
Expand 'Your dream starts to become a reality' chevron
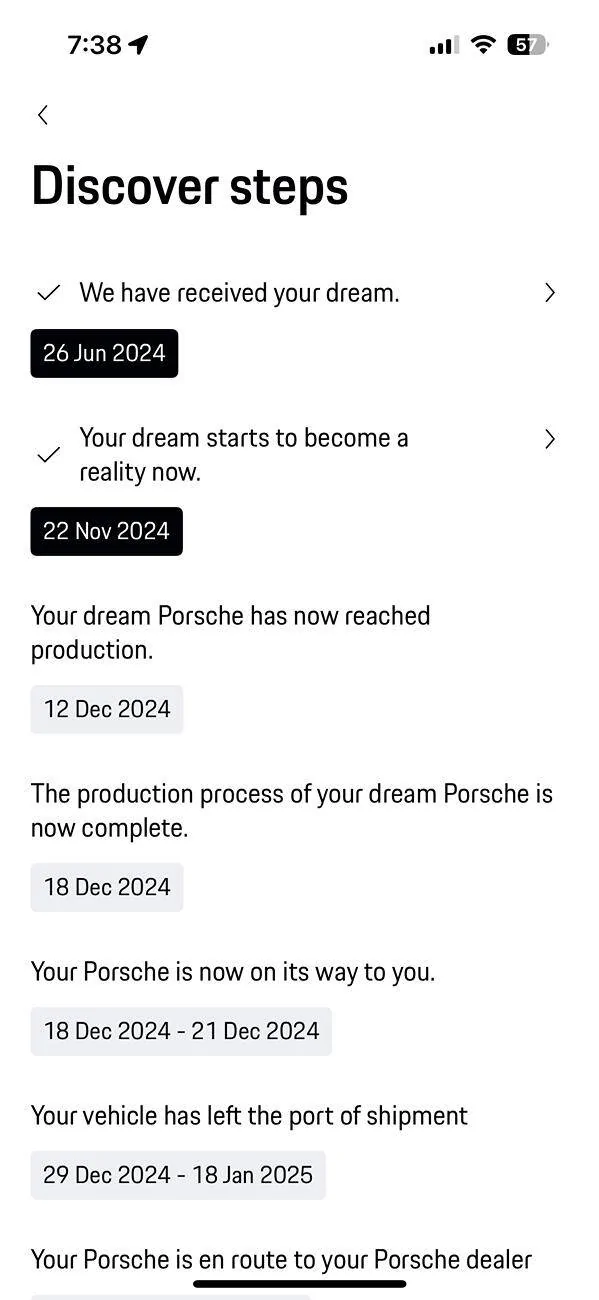(549, 439)
